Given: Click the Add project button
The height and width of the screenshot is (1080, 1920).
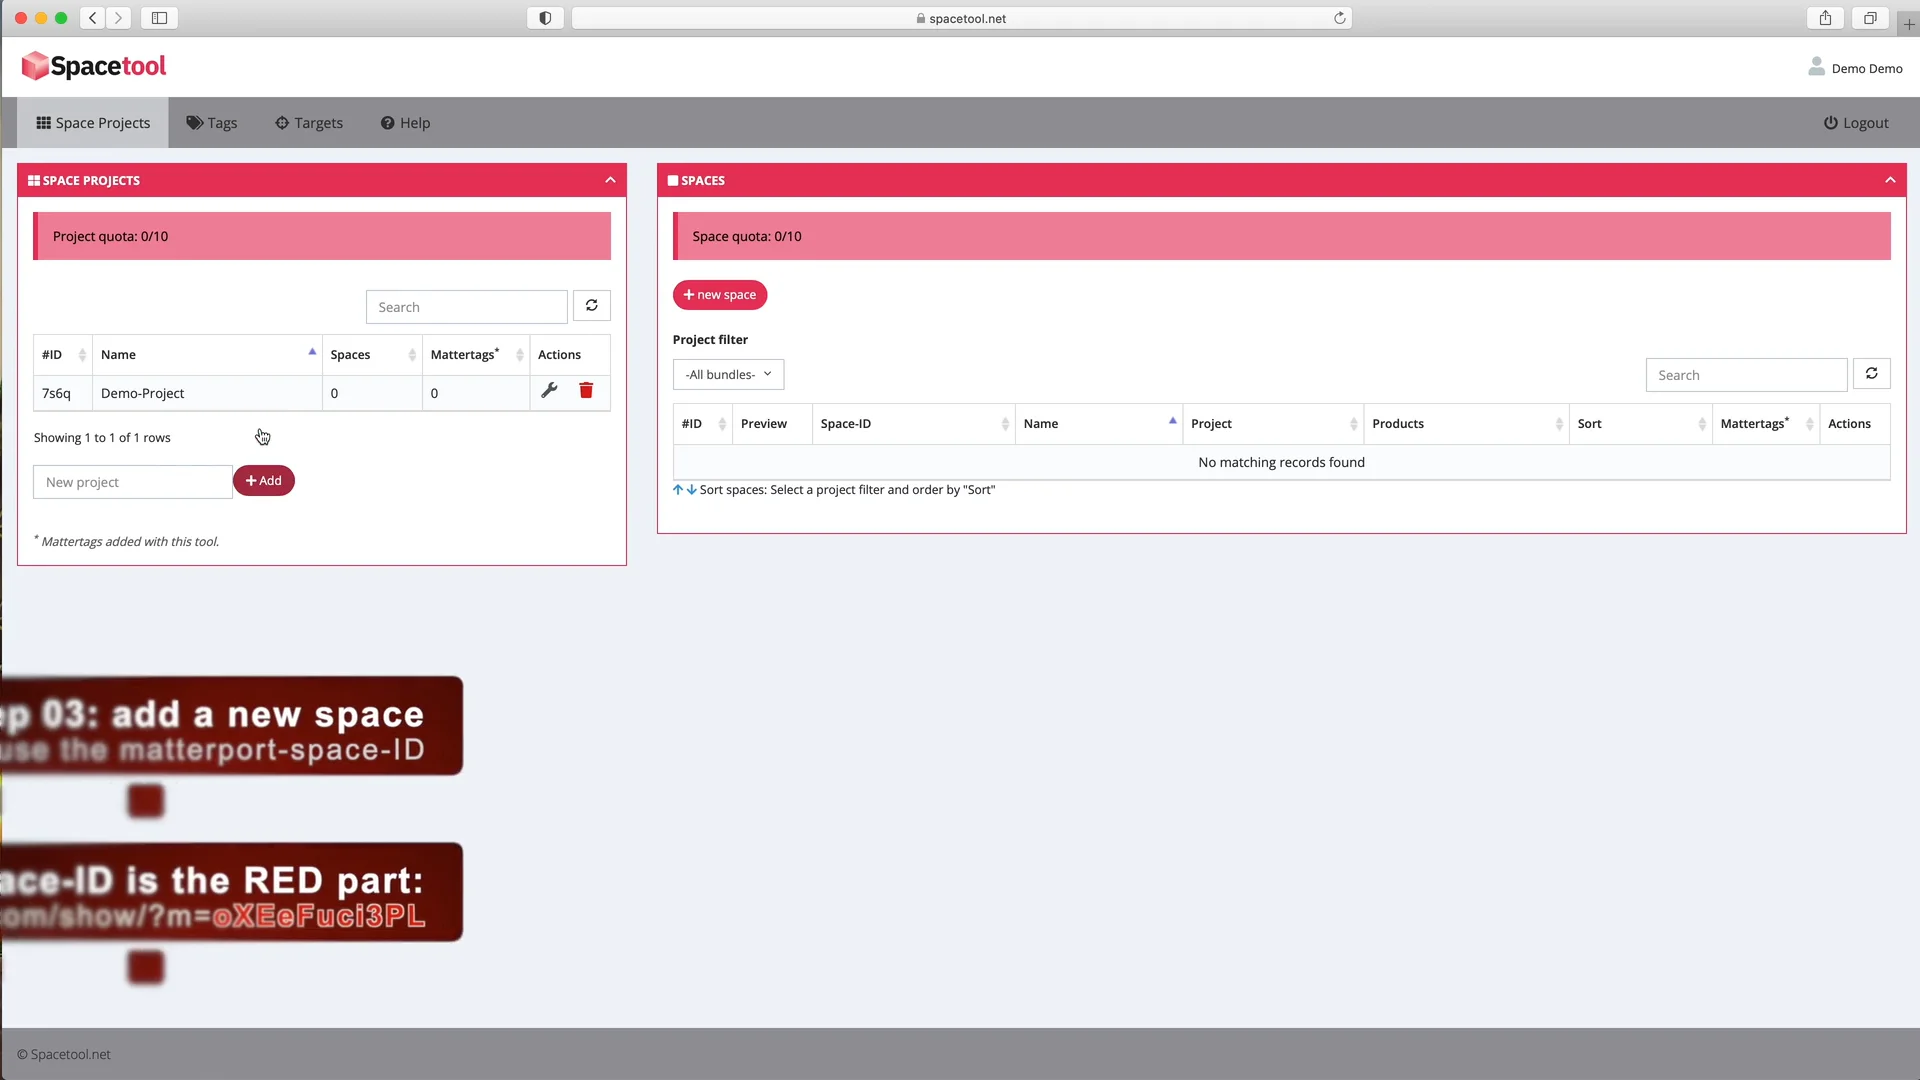Looking at the screenshot, I should [264, 481].
